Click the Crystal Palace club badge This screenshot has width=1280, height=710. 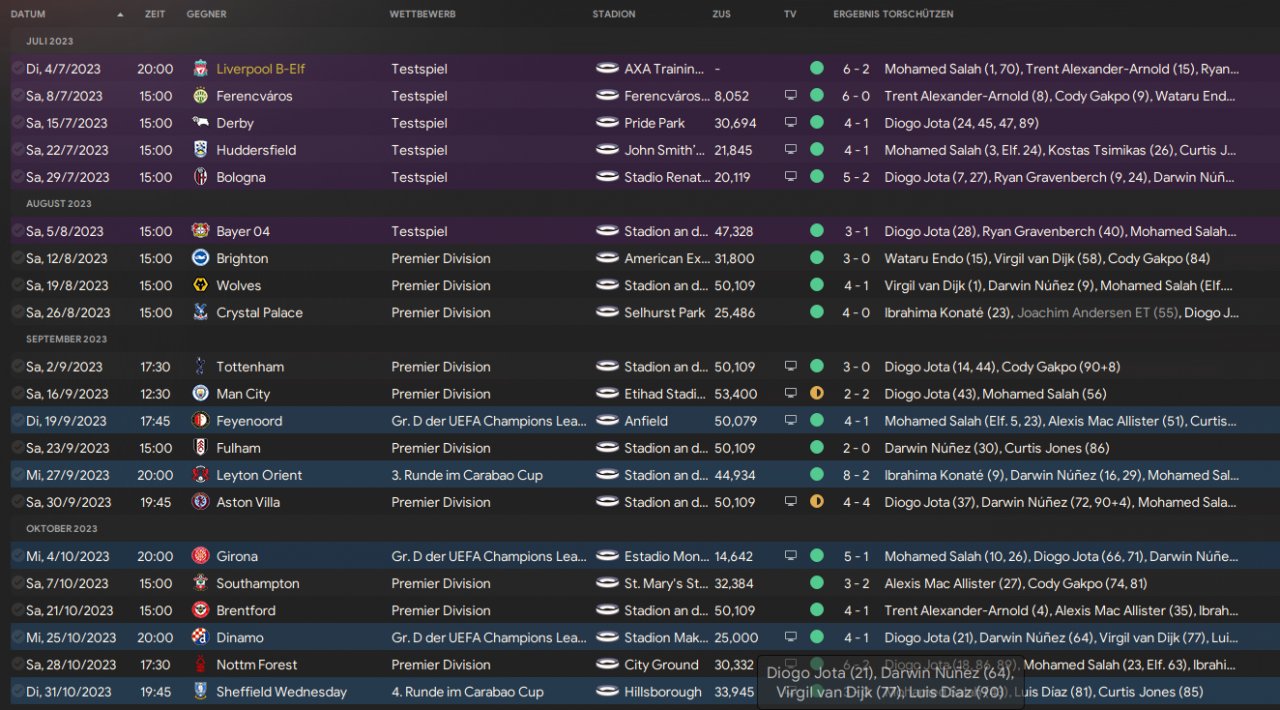coord(200,312)
